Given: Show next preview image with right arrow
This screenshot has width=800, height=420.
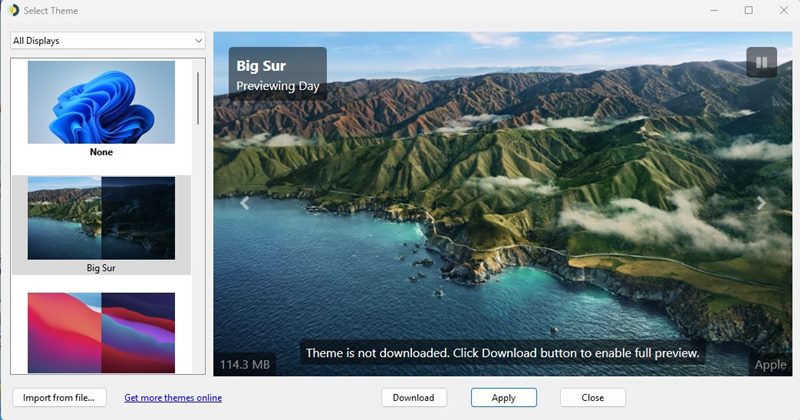Looking at the screenshot, I should [x=761, y=203].
